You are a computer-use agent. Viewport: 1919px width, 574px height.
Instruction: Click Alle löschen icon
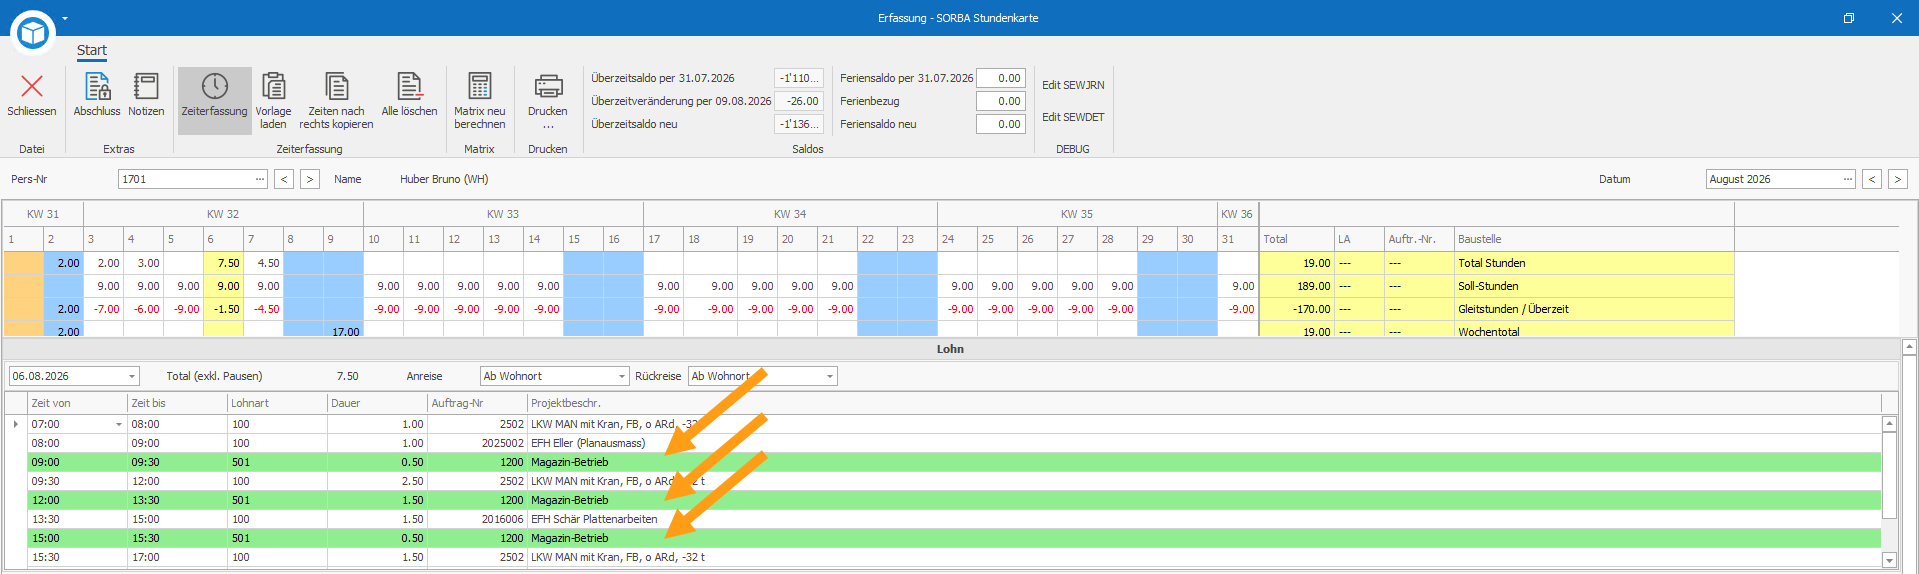click(409, 86)
